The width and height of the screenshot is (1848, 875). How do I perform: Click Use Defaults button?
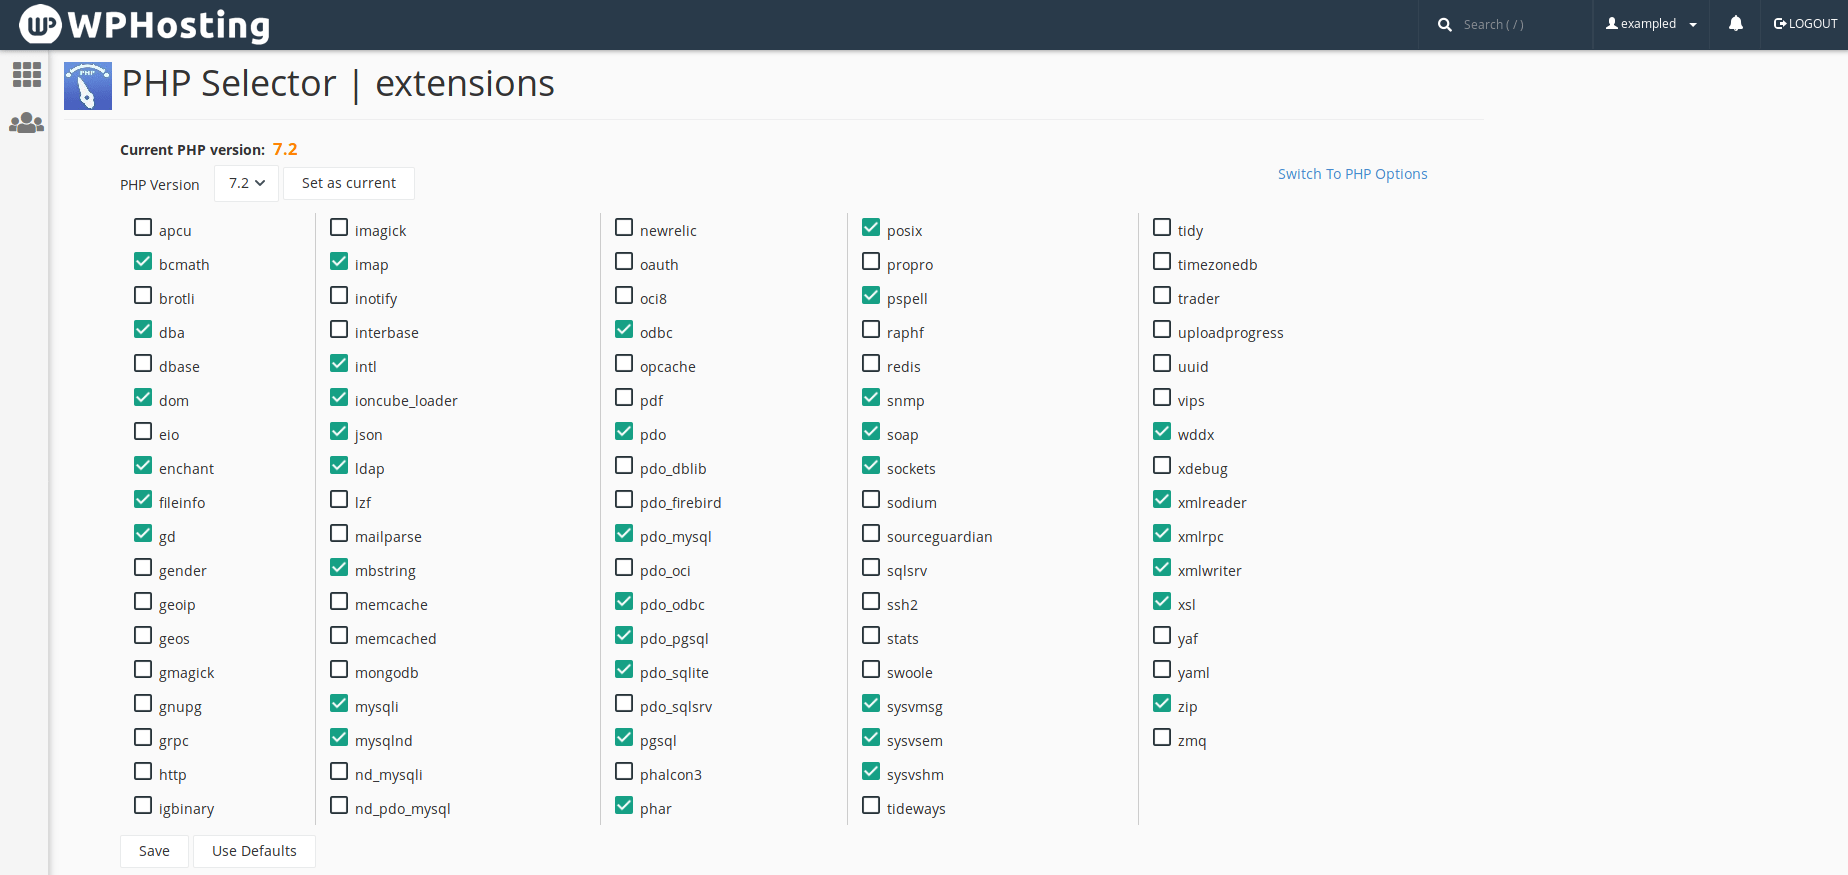(x=254, y=851)
